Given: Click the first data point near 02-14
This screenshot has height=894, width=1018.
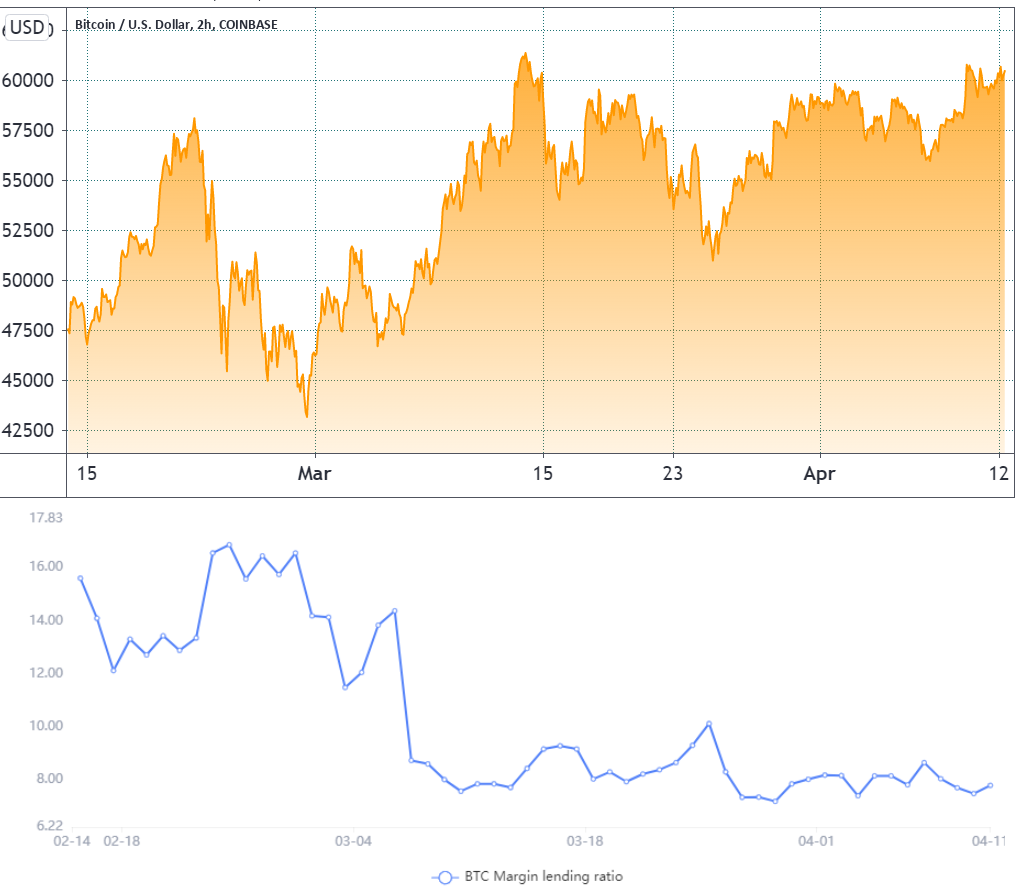Looking at the screenshot, I should 81,578.
